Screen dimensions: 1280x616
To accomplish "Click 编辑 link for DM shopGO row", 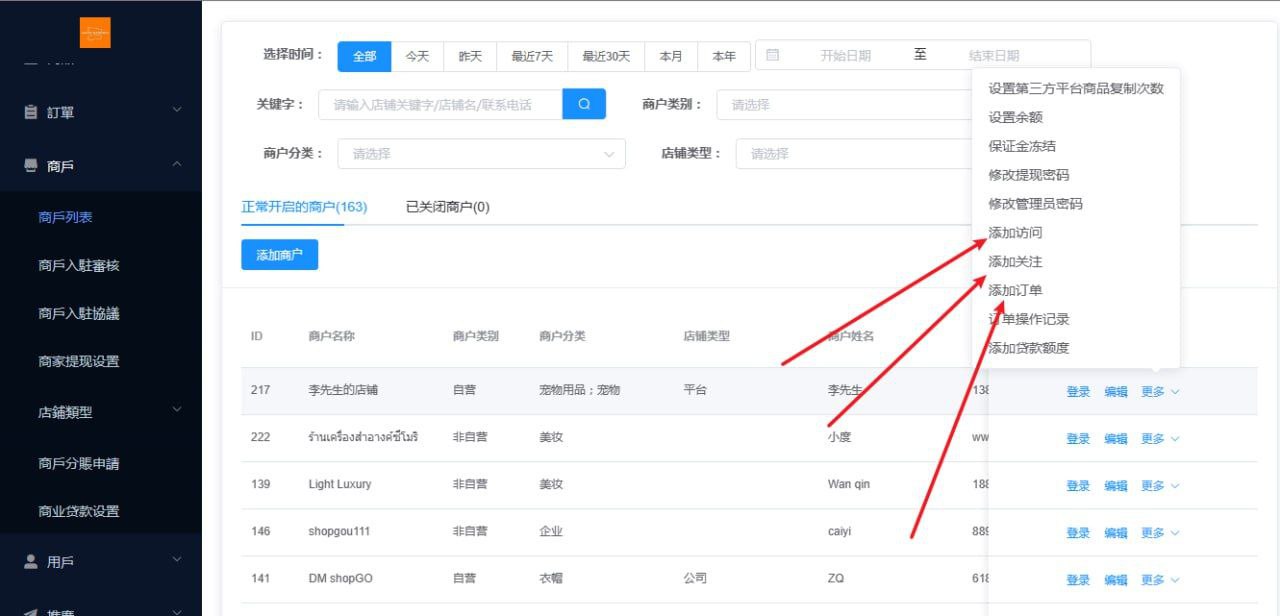I will (x=1115, y=580).
